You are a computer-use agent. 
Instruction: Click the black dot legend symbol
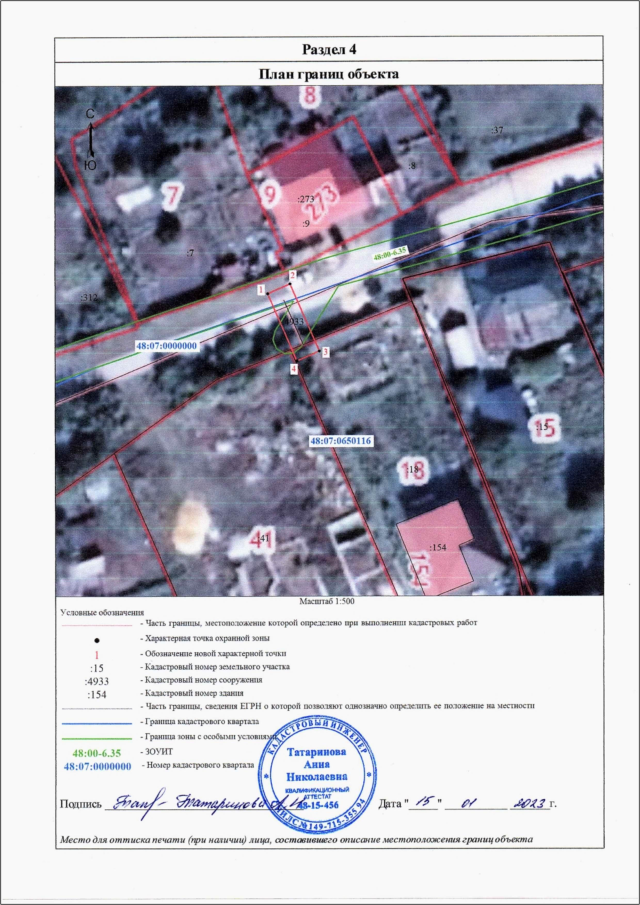[96, 637]
